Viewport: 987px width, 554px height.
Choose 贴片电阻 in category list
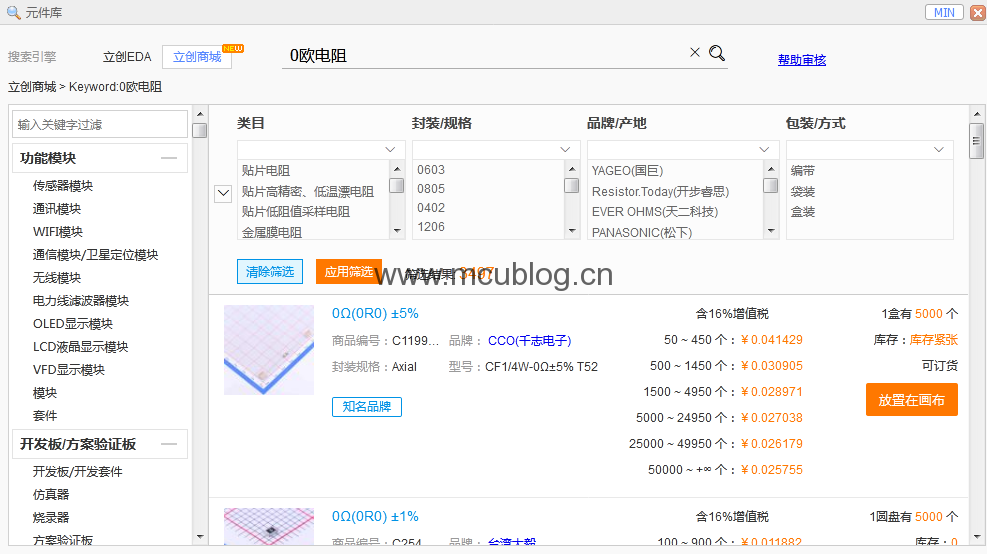pyautogui.click(x=266, y=171)
